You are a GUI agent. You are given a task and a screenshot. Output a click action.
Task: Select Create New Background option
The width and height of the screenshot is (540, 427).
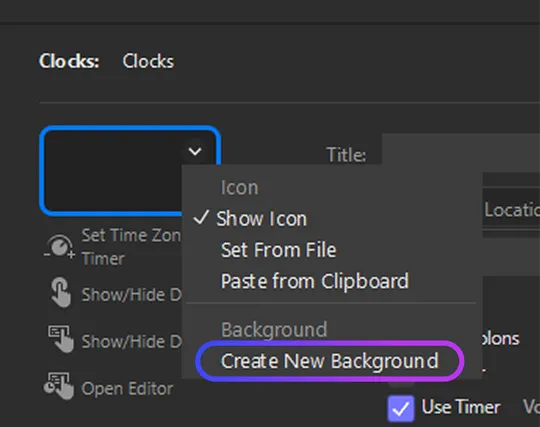[x=330, y=361]
